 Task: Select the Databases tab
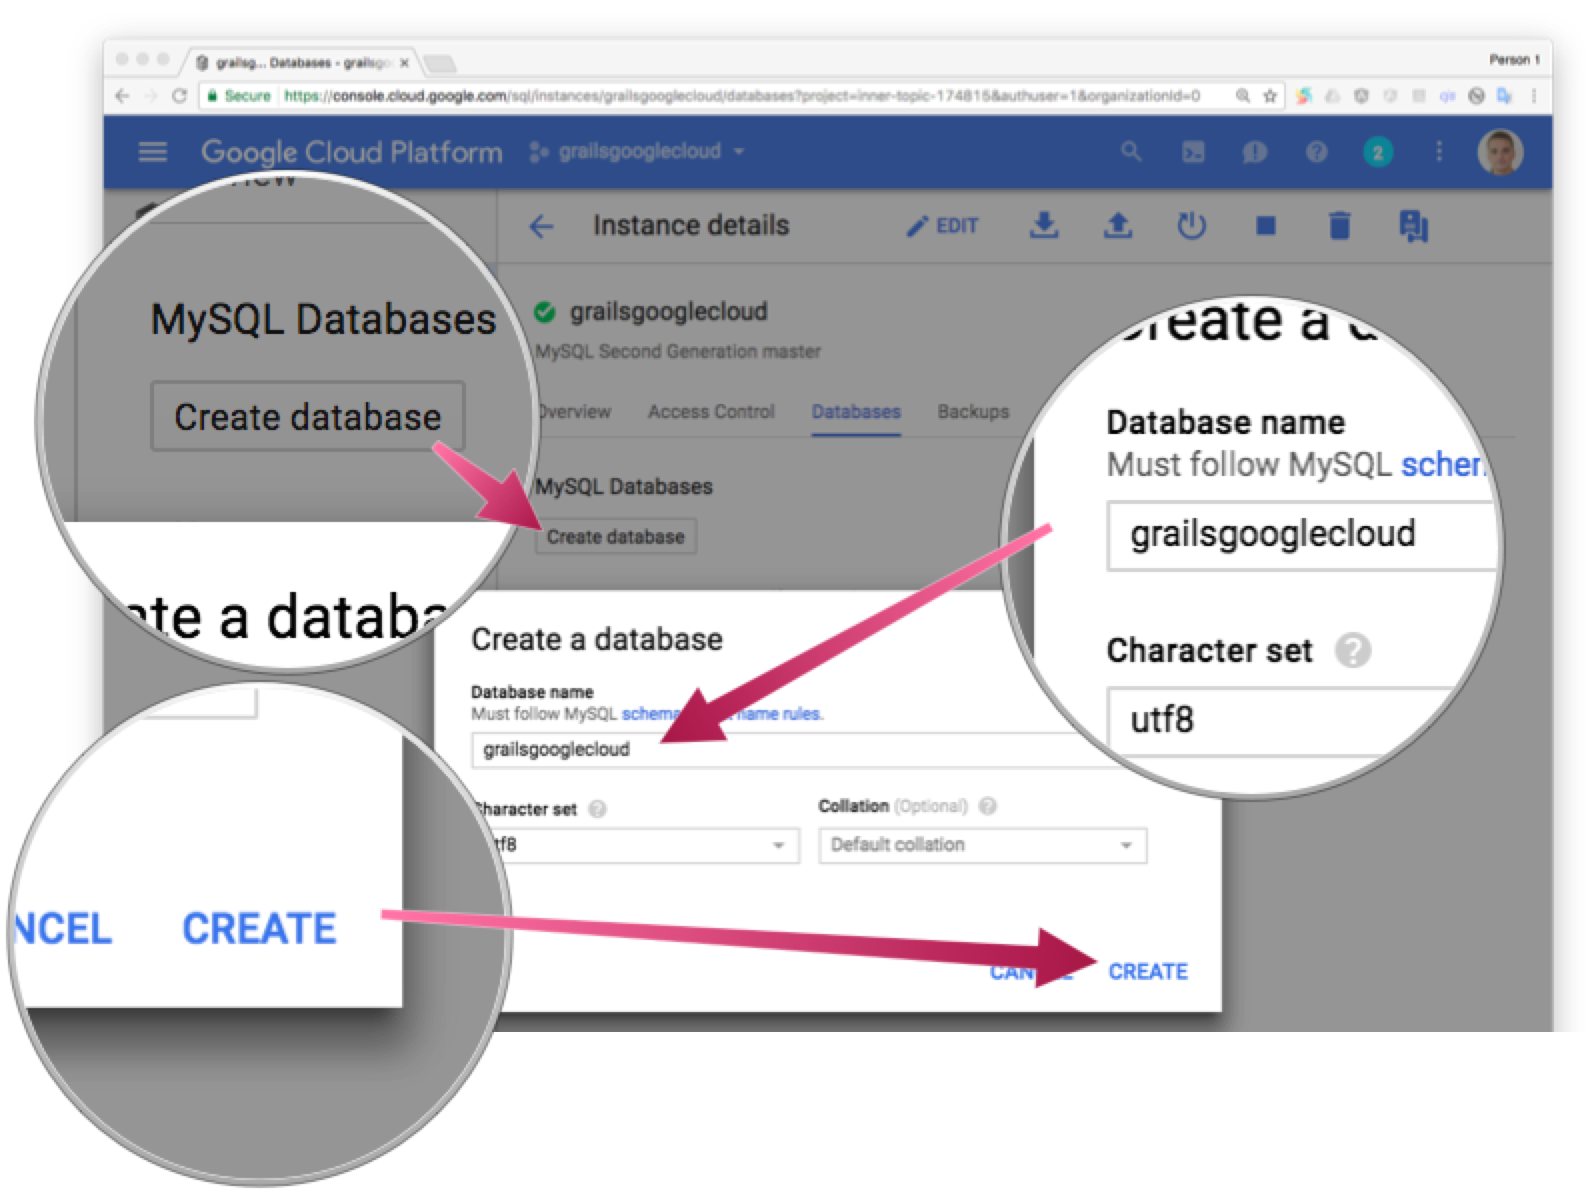[x=856, y=411]
